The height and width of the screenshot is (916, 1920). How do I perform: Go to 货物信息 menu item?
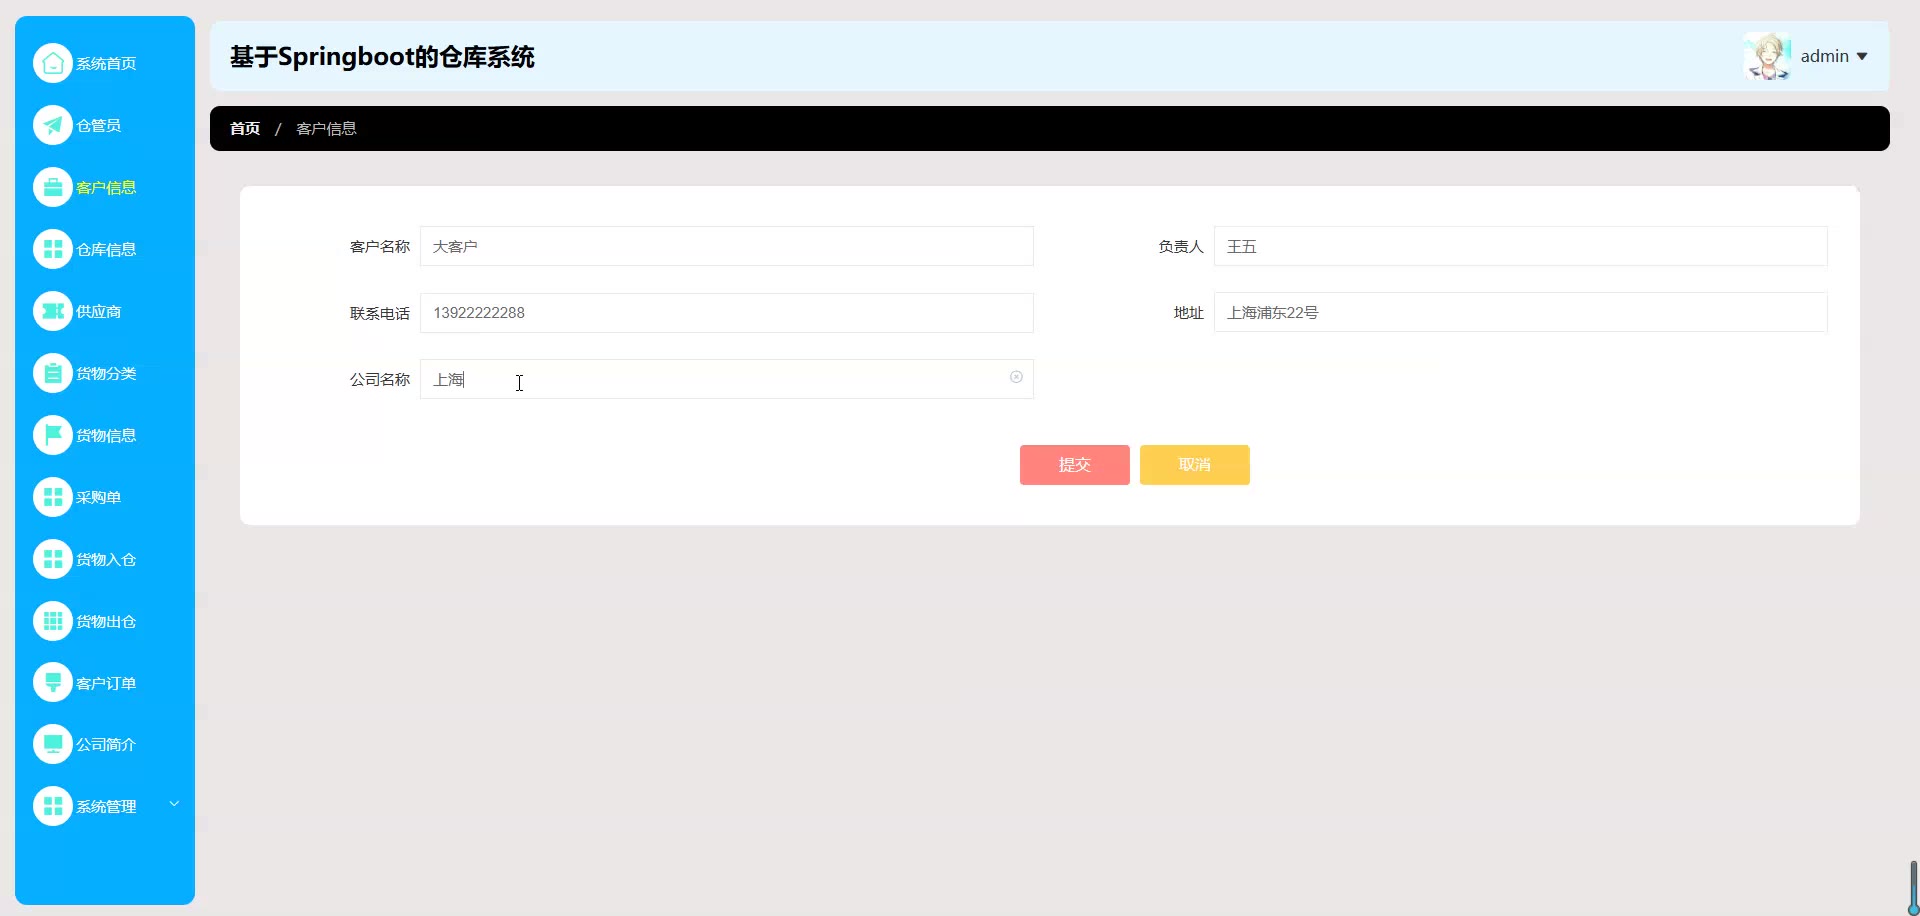point(106,435)
